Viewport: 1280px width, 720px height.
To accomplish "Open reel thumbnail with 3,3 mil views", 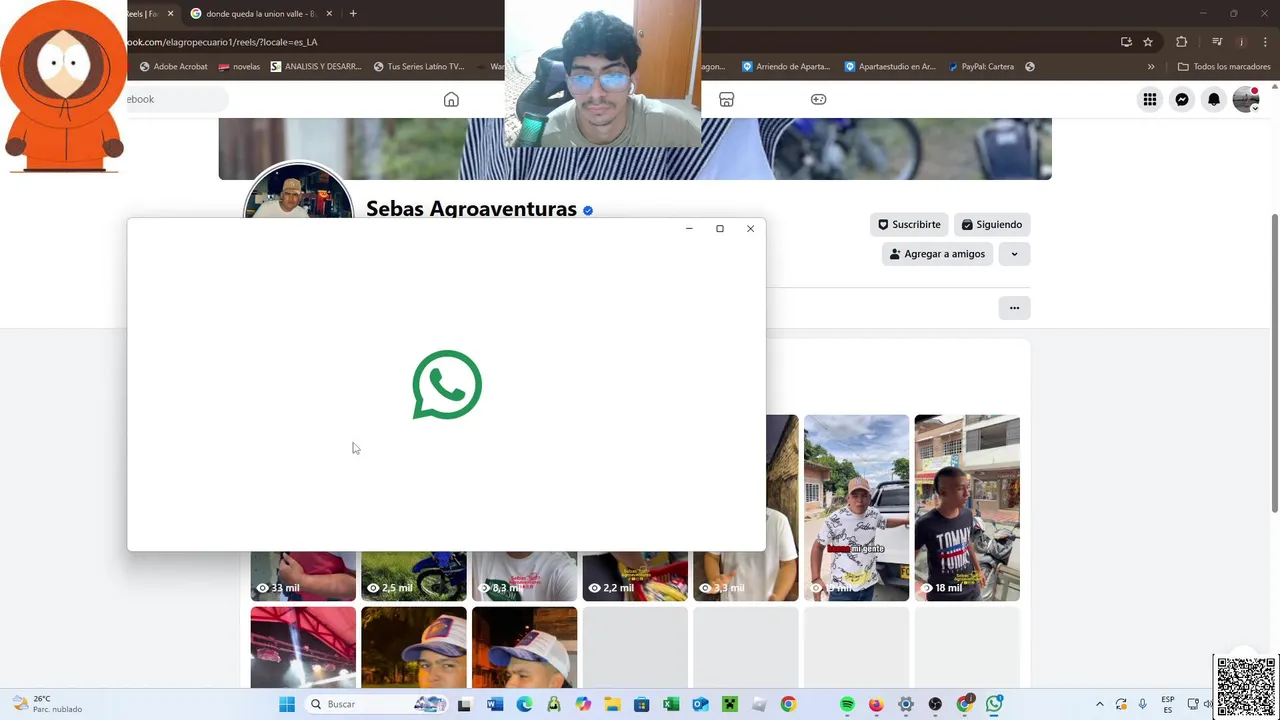I will tap(746, 576).
